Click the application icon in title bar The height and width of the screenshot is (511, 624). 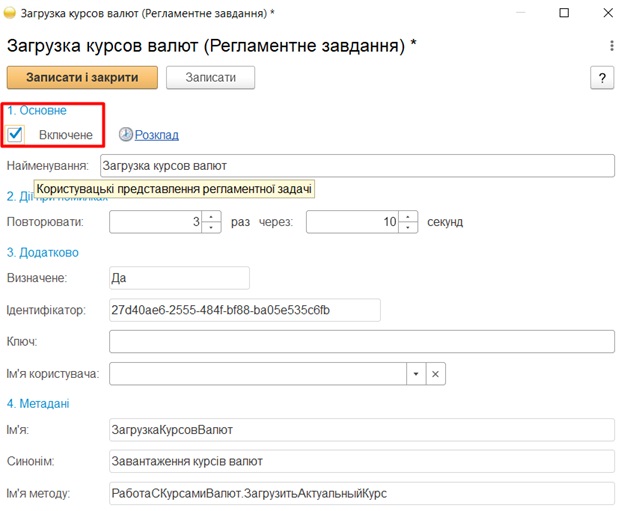10,13
